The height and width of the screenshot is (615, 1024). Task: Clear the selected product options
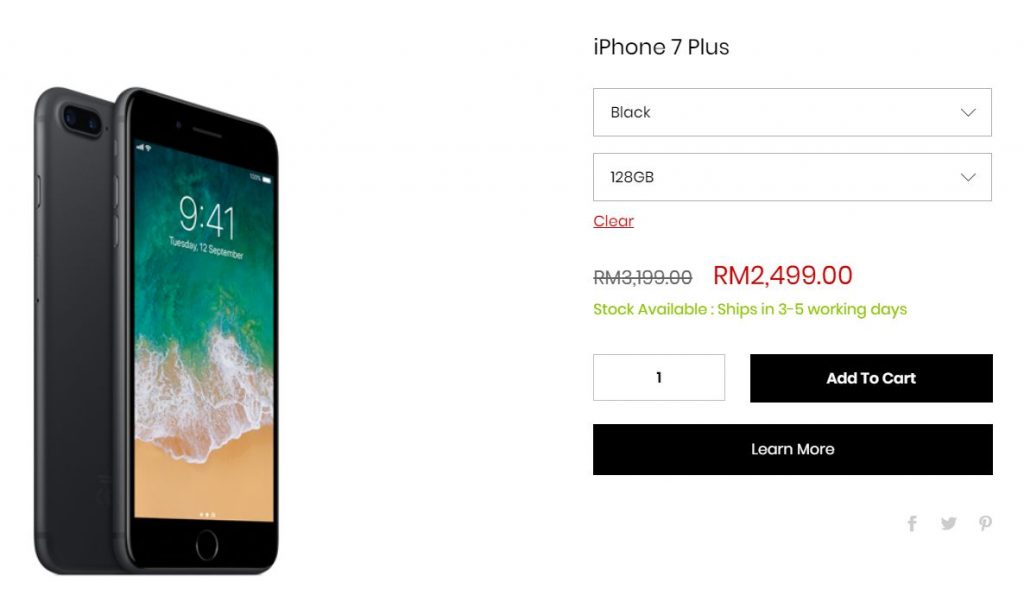613,221
